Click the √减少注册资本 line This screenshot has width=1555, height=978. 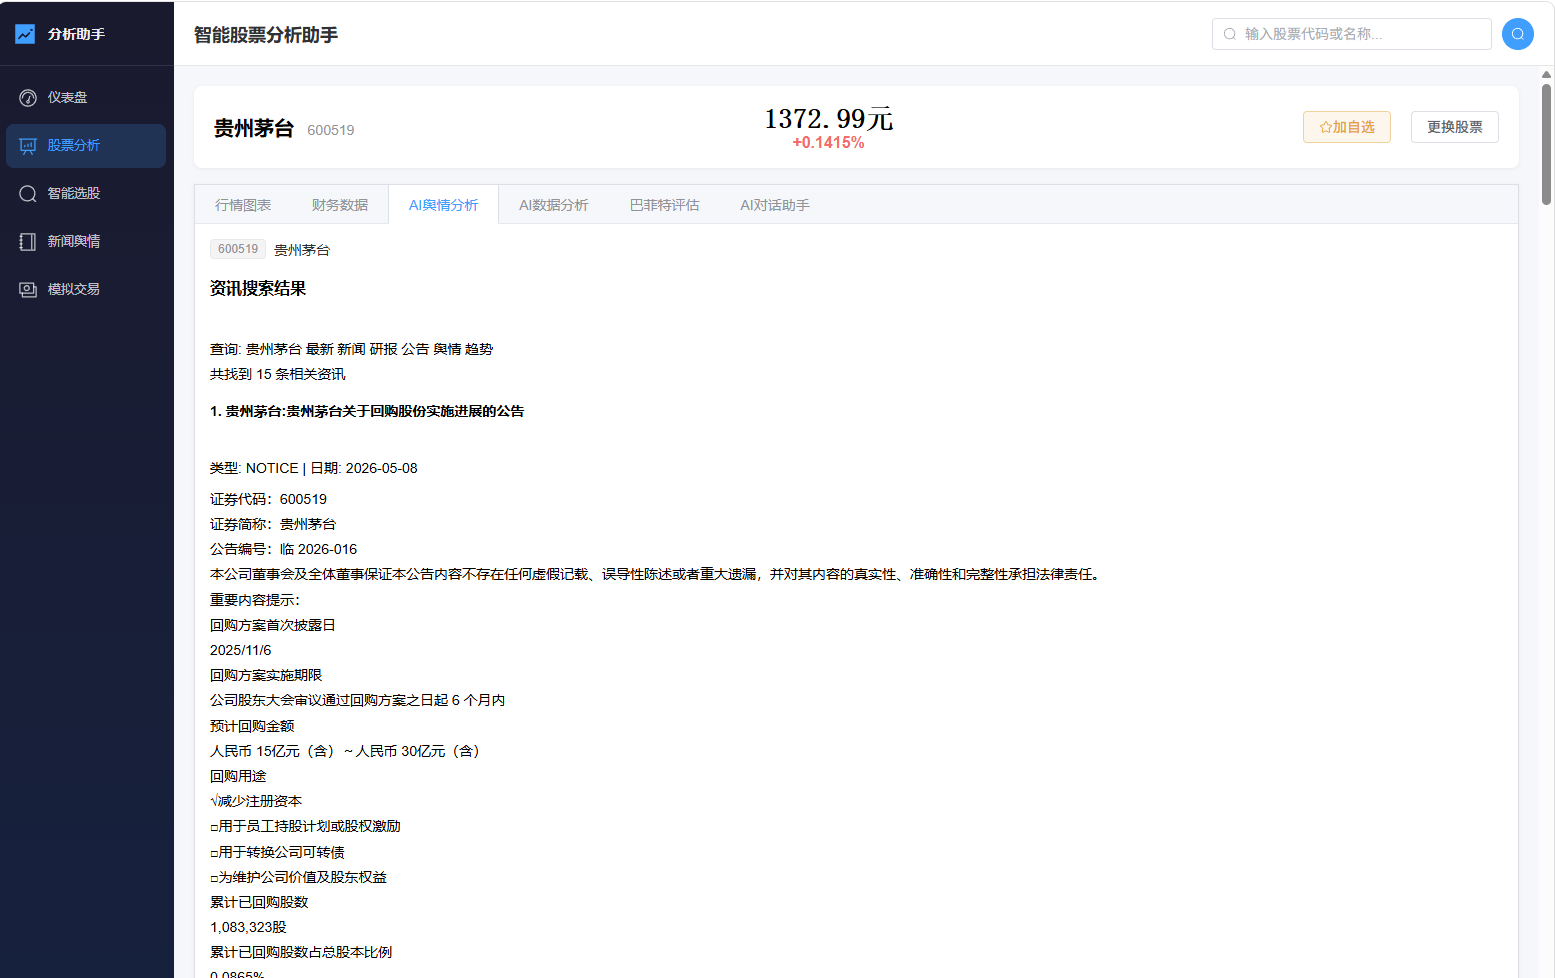(x=256, y=801)
